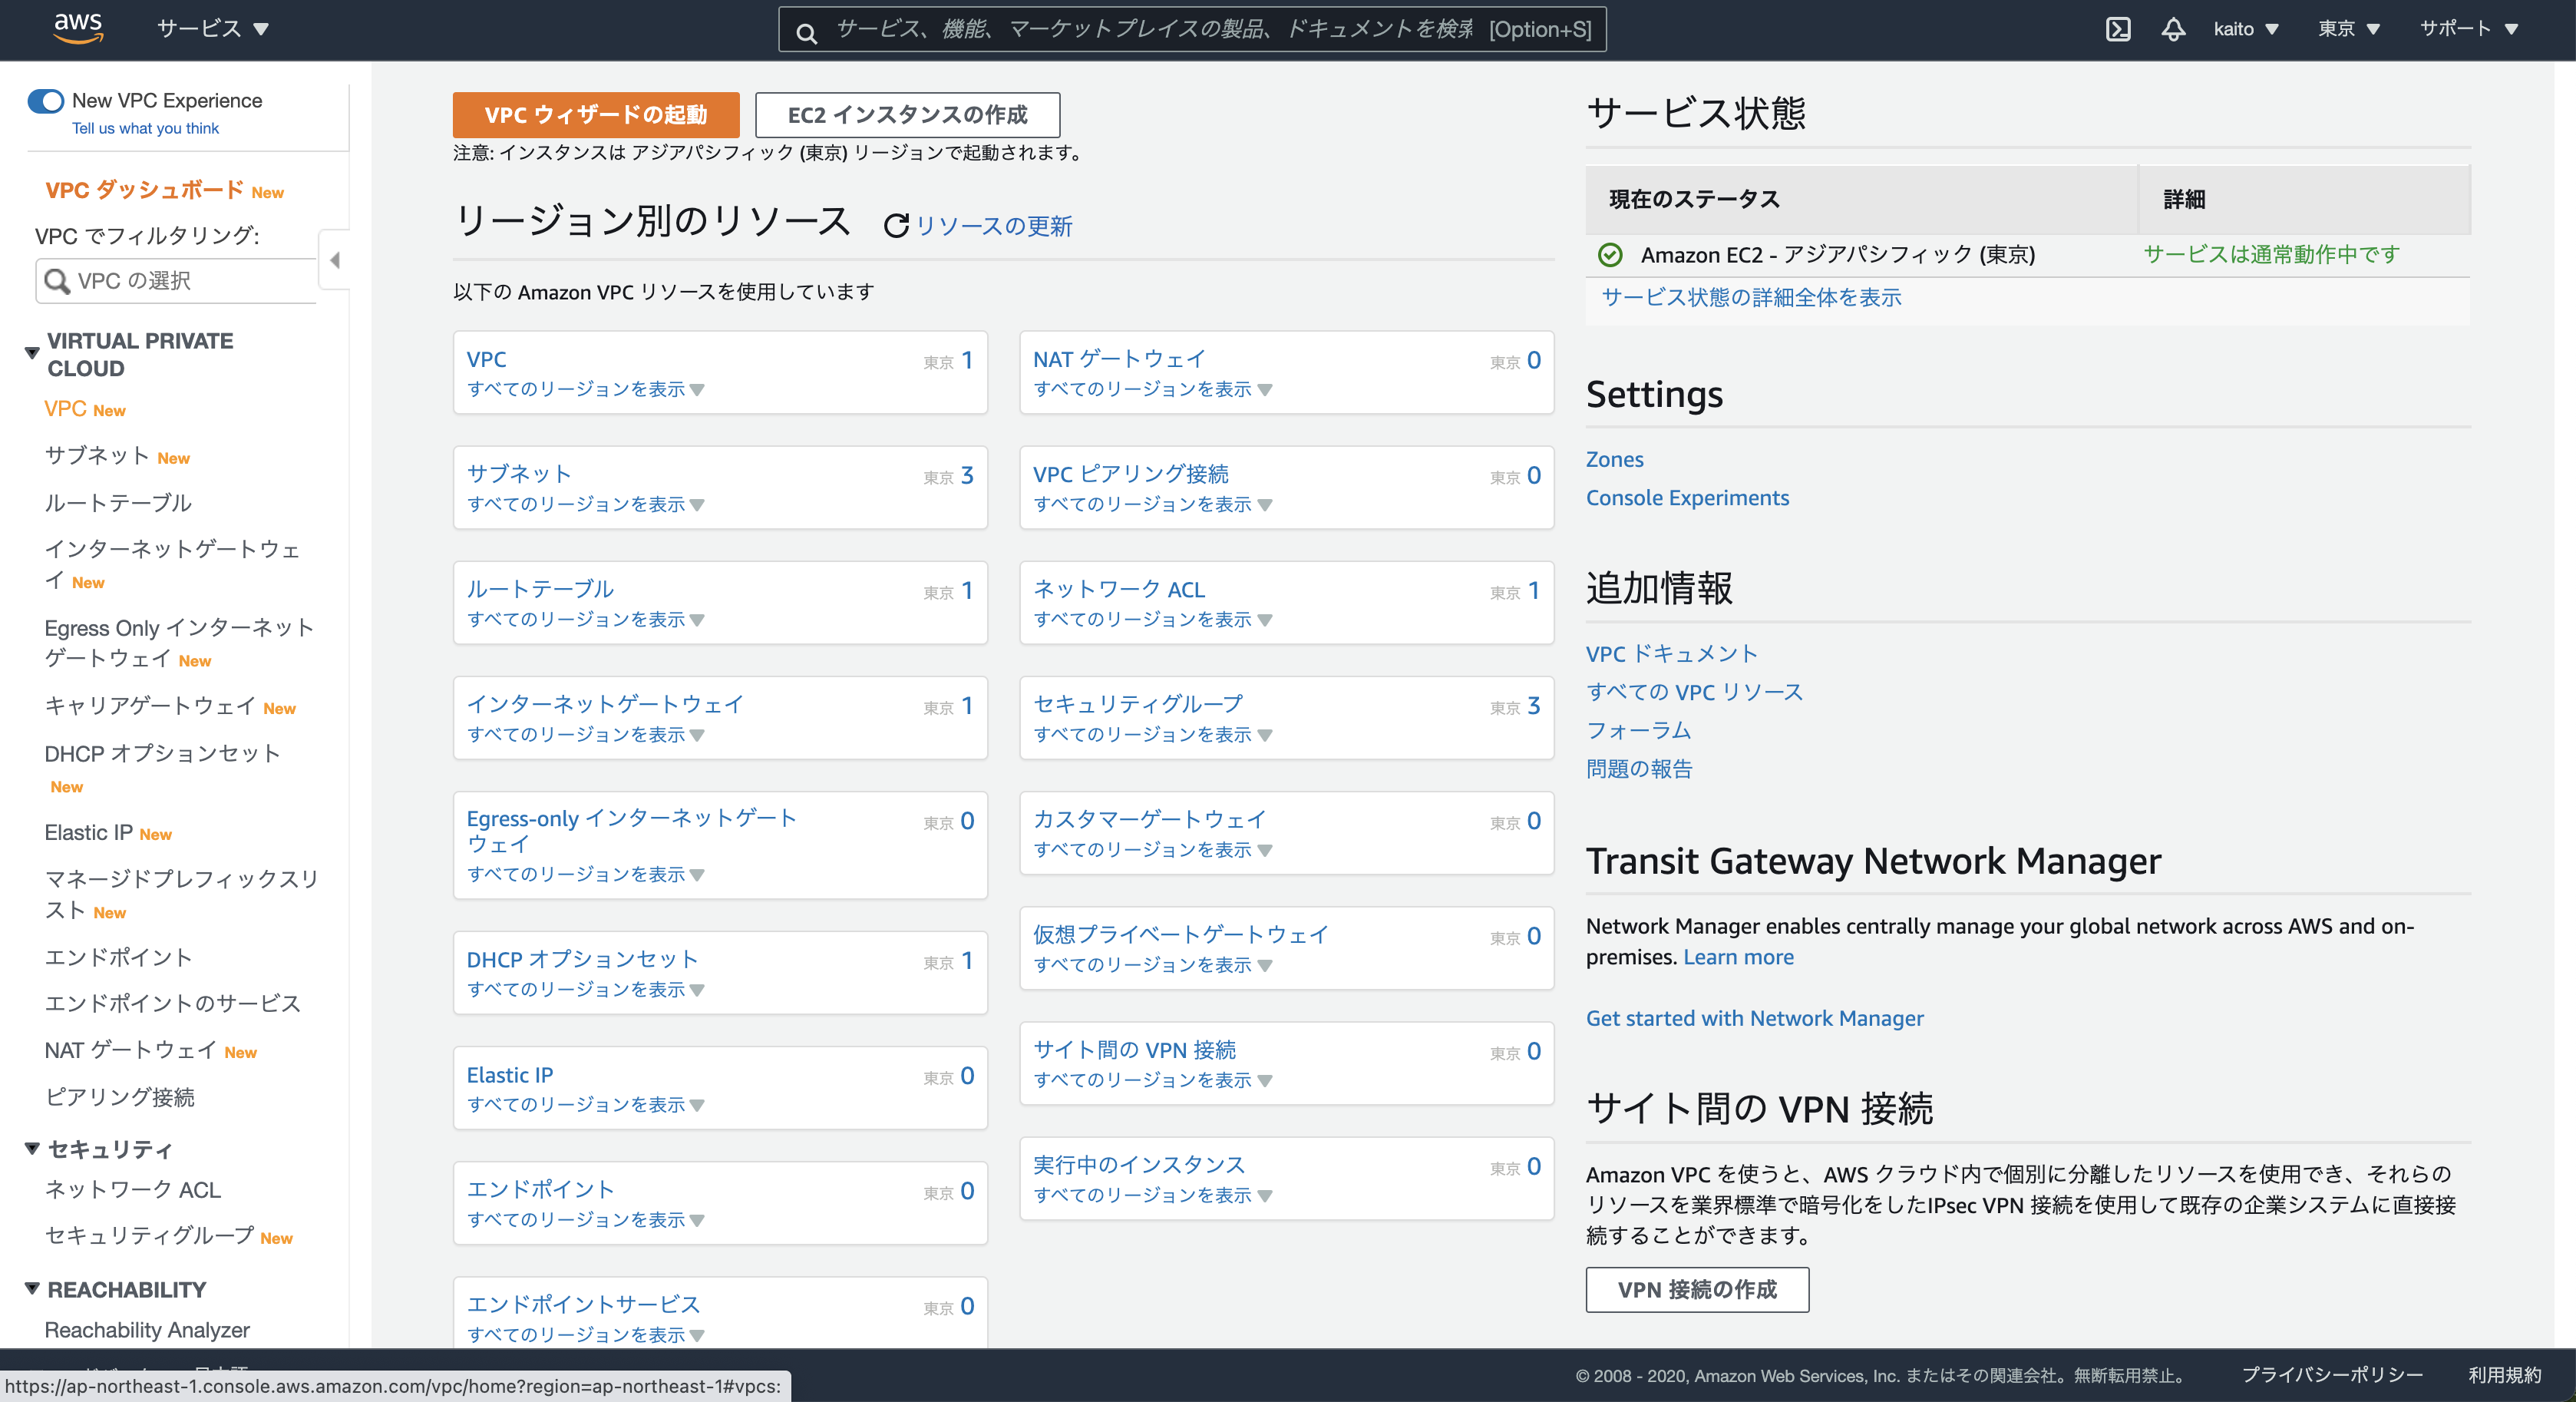The image size is (2576, 1402).
Task: Collapse sidebar with the left arrow handle
Action: click(x=335, y=260)
